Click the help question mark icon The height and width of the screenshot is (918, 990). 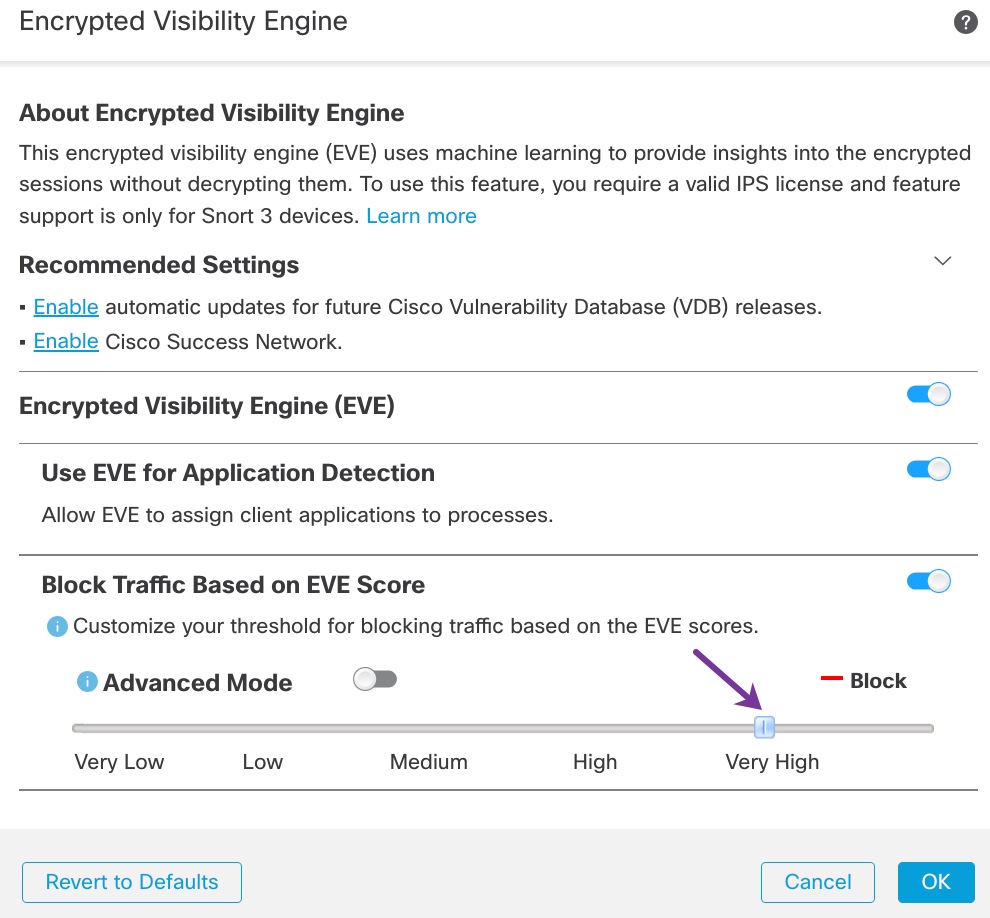coord(965,23)
